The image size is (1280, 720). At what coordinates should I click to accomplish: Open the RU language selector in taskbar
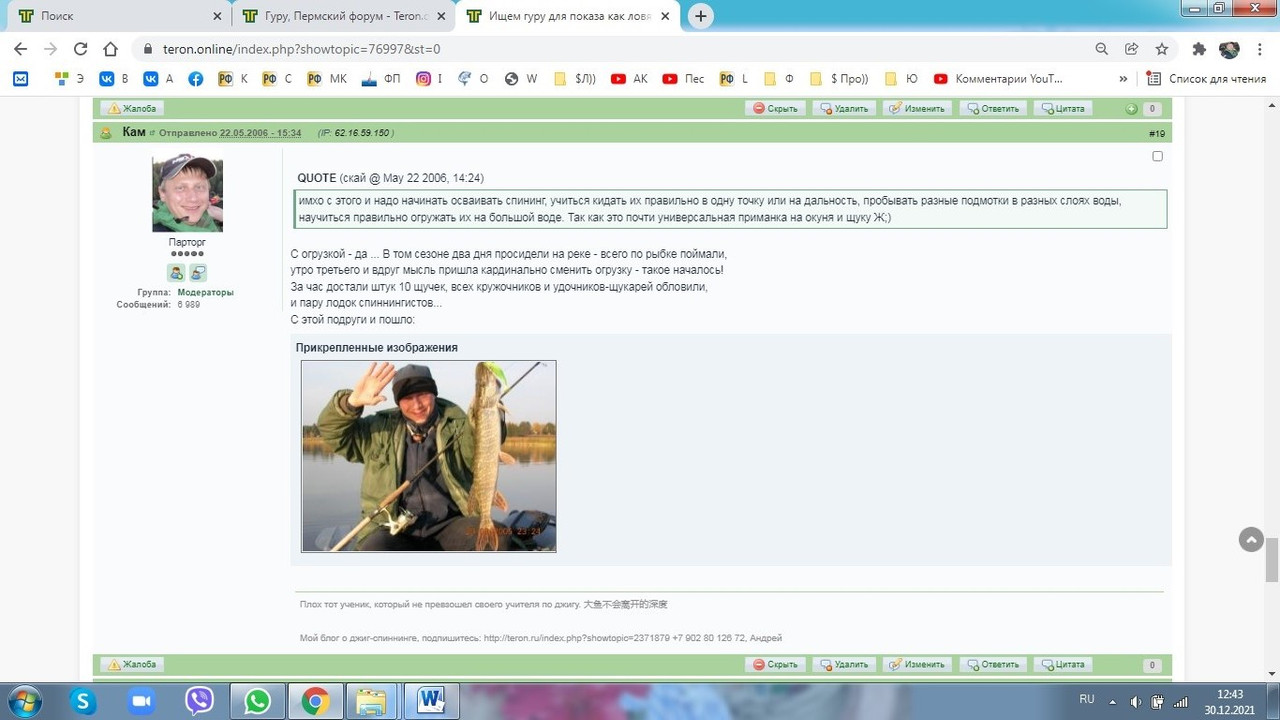tap(1086, 700)
